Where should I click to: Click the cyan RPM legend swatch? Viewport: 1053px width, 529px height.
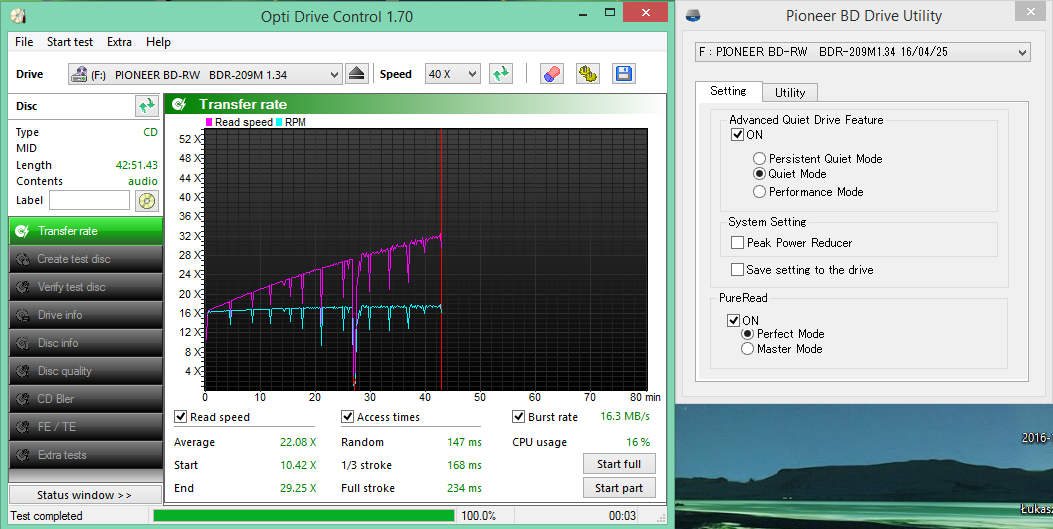click(x=279, y=122)
